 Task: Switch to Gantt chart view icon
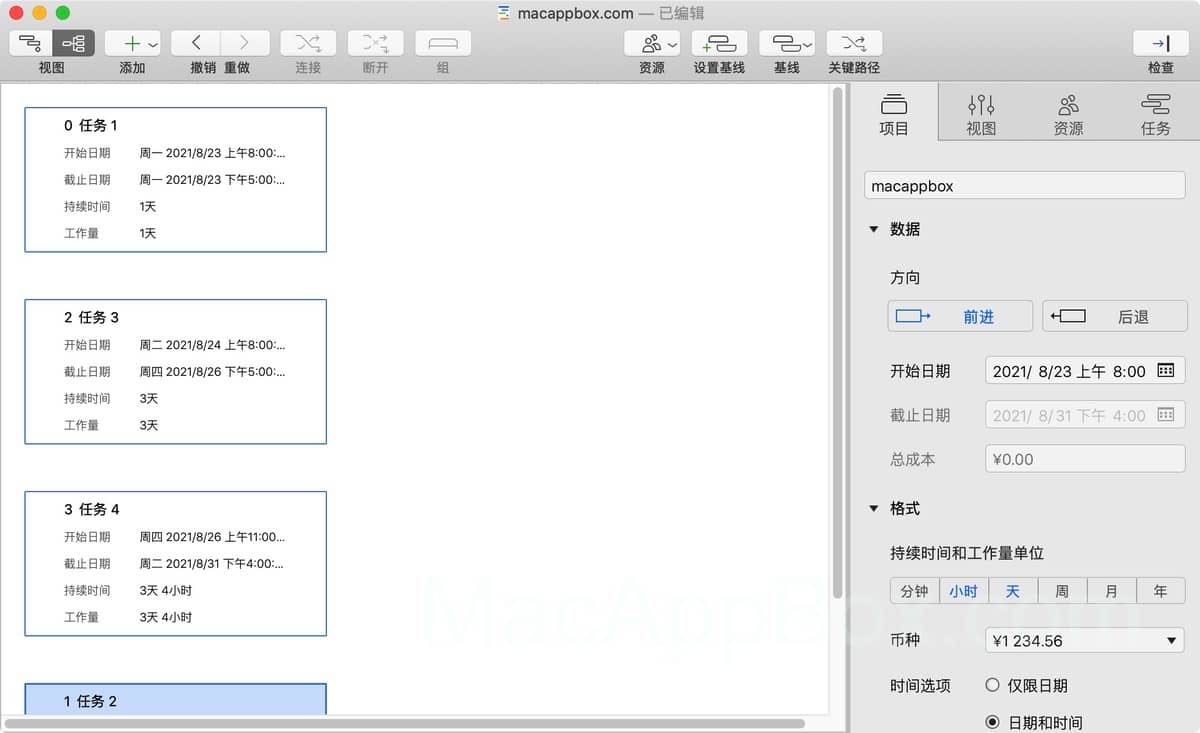click(31, 43)
